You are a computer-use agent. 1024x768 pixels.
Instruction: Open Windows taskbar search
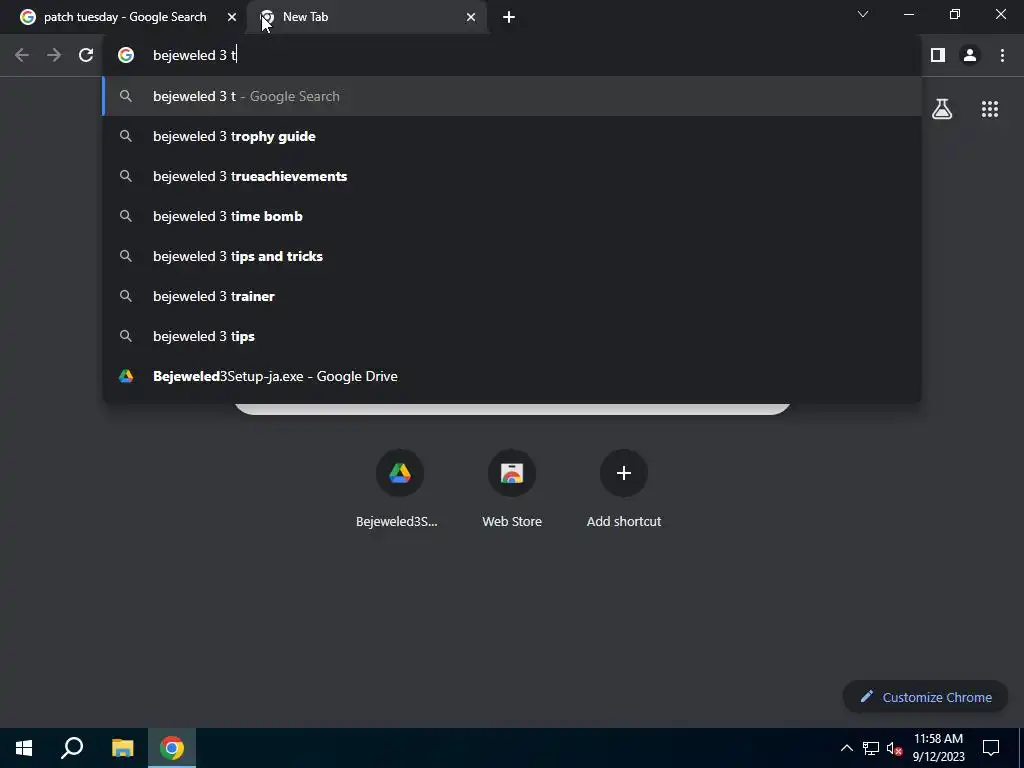pos(72,748)
